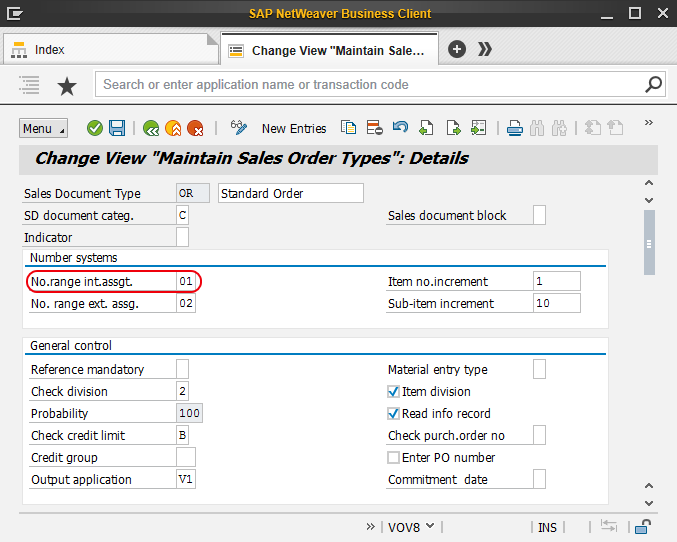Click the window menu icon in title bar
The height and width of the screenshot is (542, 677).
tap(15, 13)
